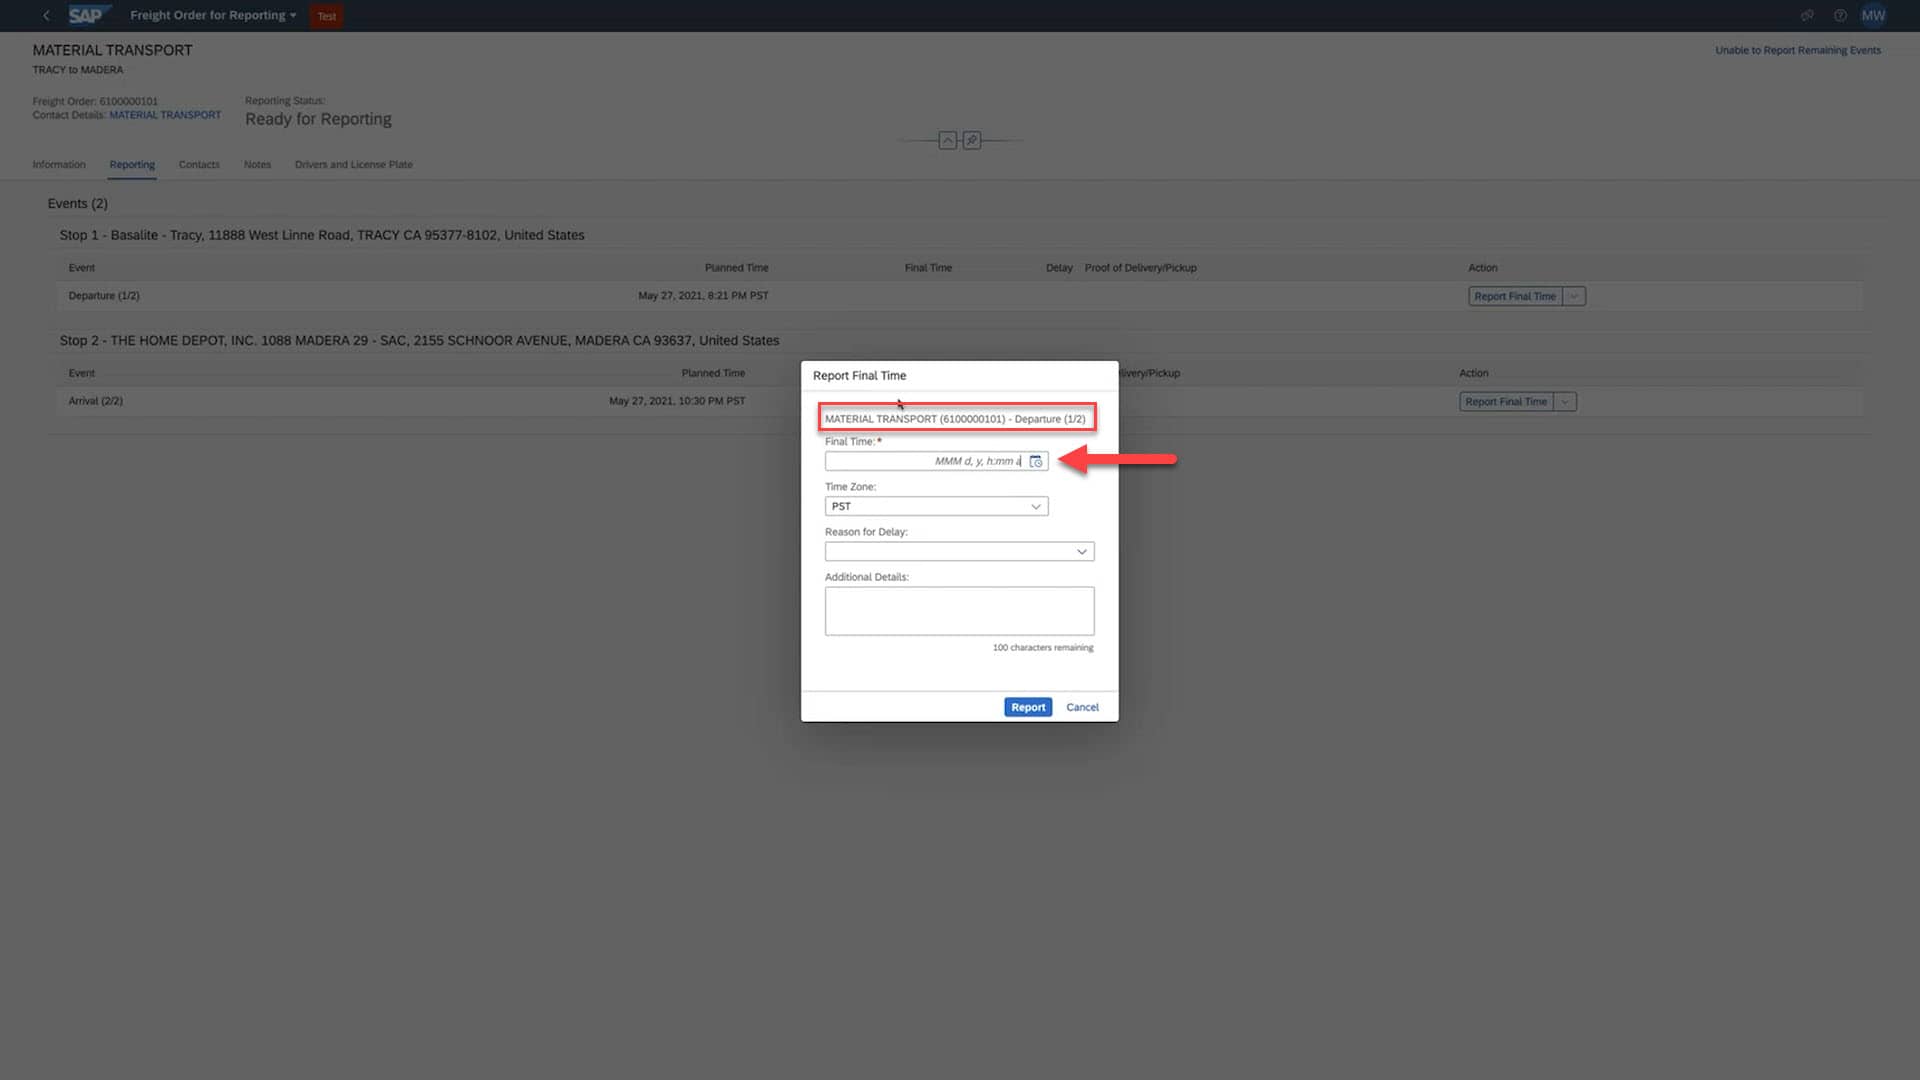1920x1080 pixels.
Task: Click Freight Order: 6100000101 text
Action: [95, 101]
